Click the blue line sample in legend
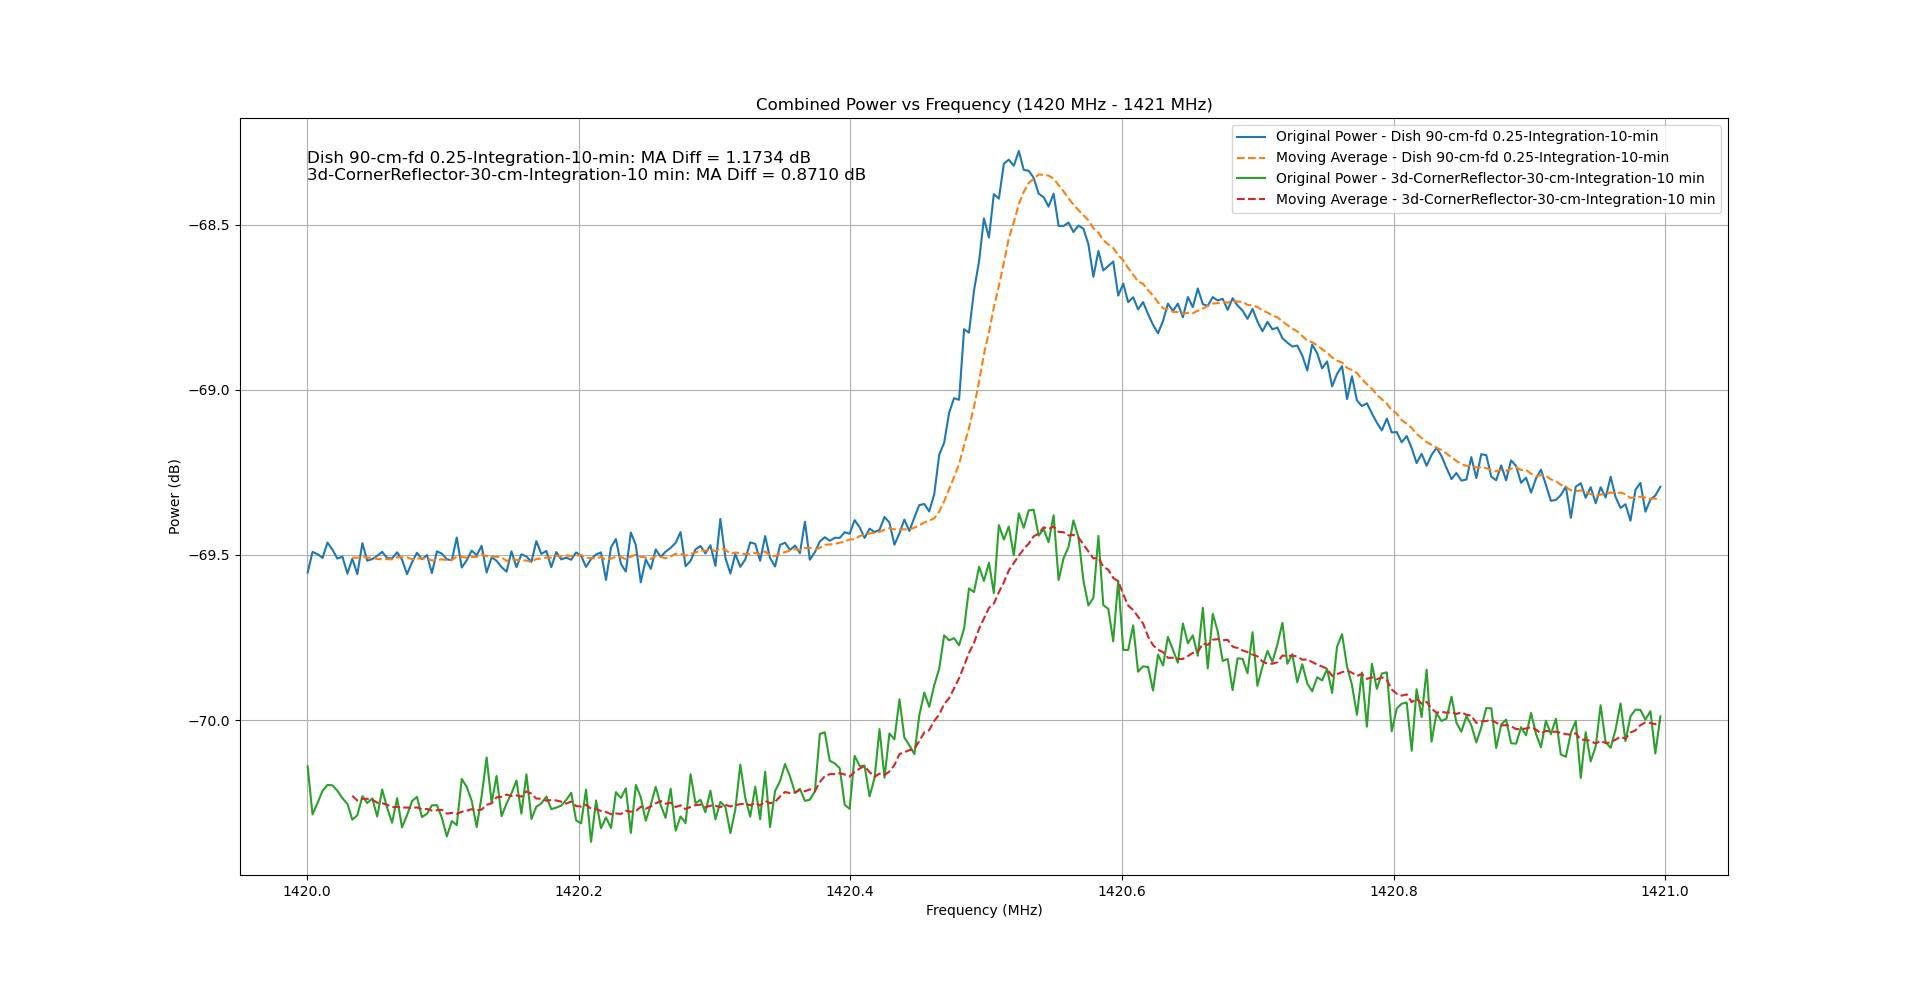 coord(1251,136)
